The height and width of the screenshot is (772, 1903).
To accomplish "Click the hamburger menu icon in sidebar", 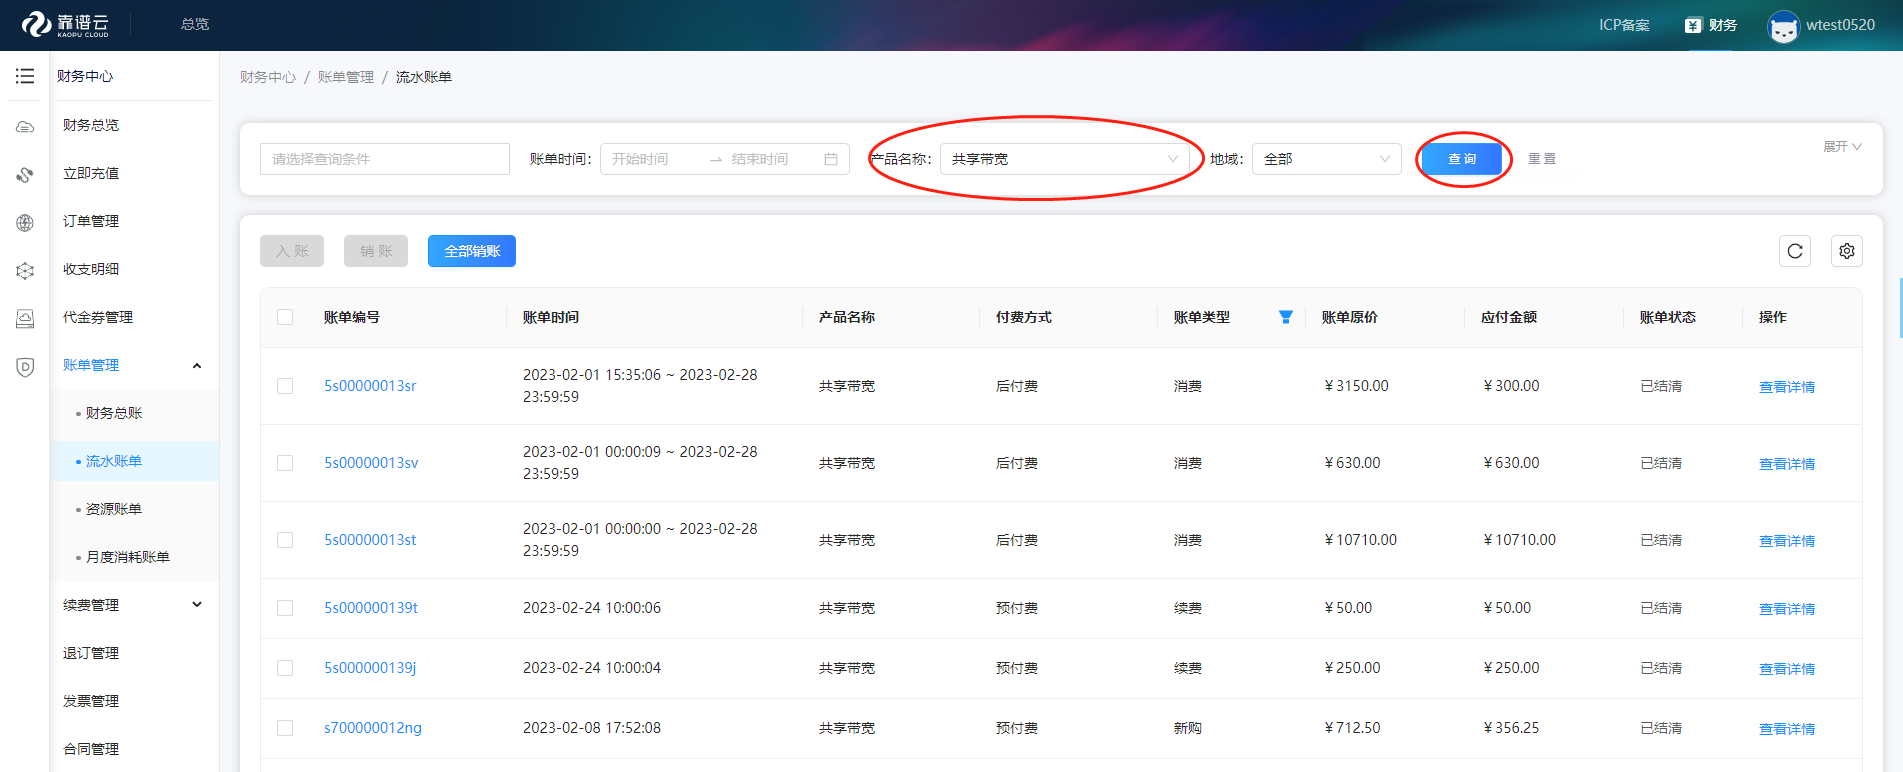I will click(x=25, y=76).
